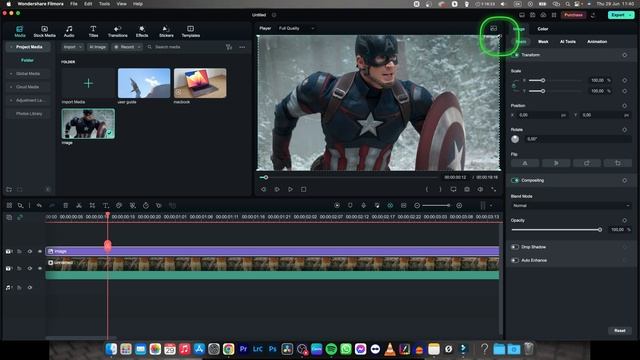Enable the Drop Shadow switch
The image size is (640, 360).
(515, 247)
